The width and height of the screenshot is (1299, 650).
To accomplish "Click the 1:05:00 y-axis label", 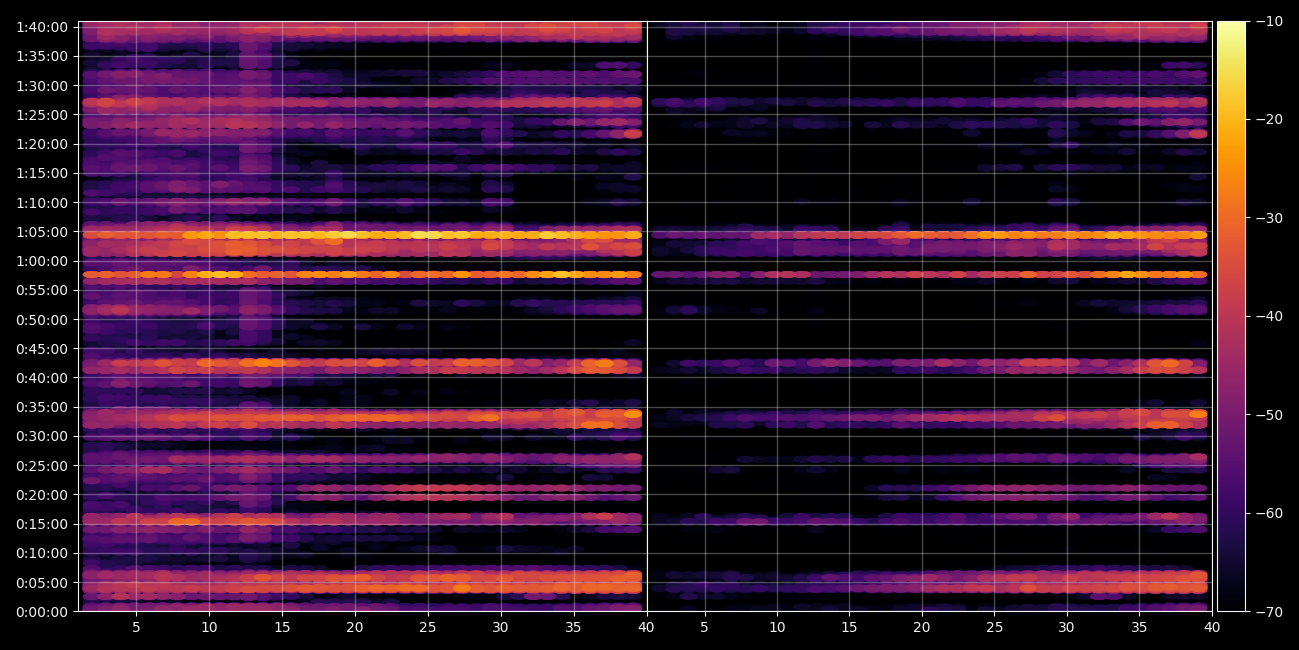I will (x=43, y=232).
